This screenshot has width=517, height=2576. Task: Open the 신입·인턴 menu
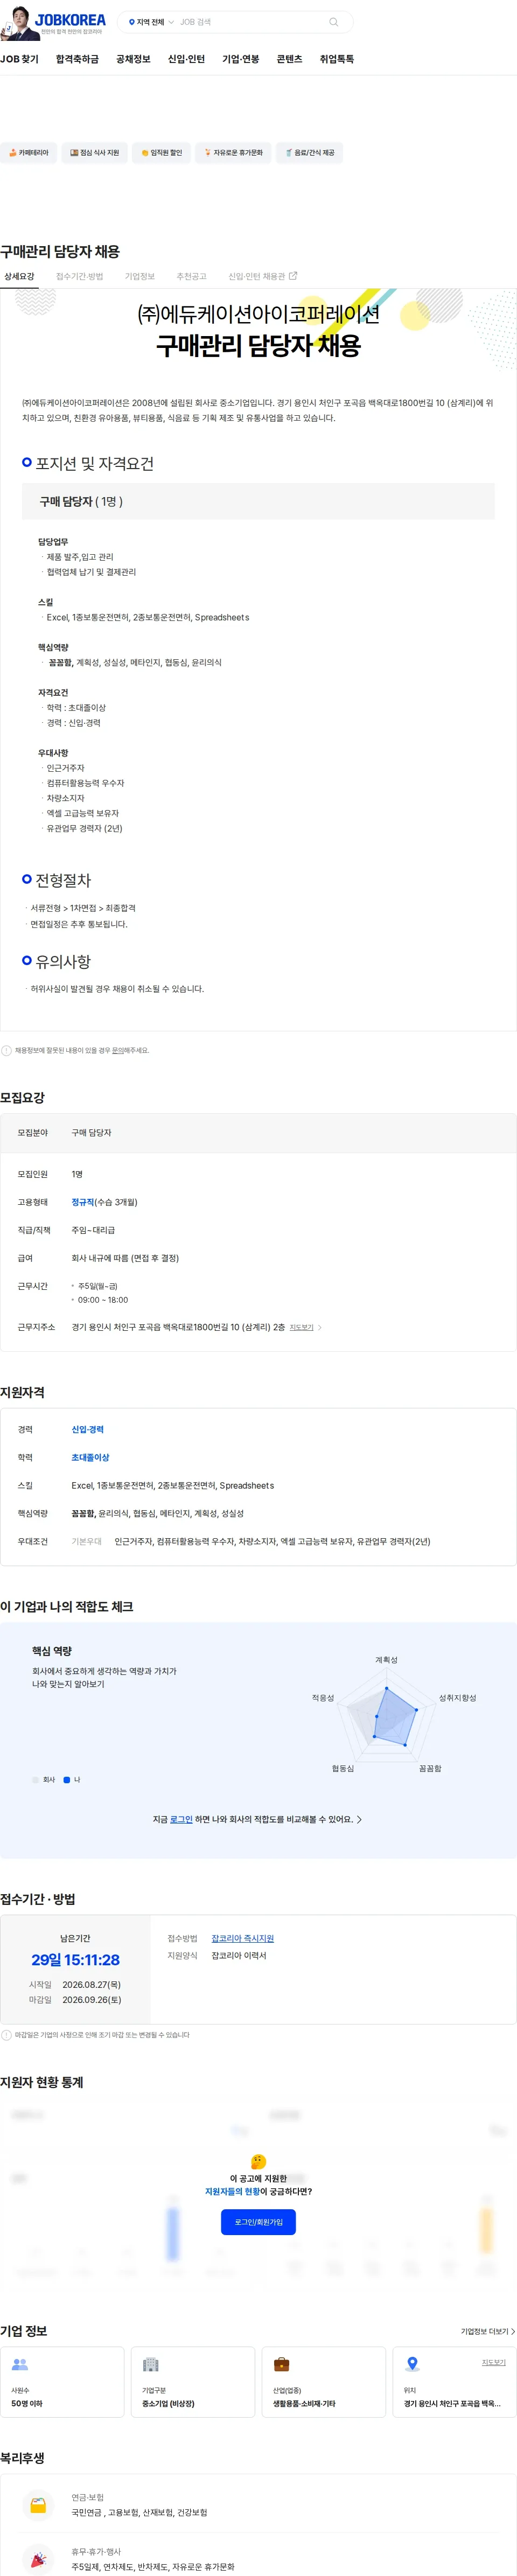[x=186, y=59]
